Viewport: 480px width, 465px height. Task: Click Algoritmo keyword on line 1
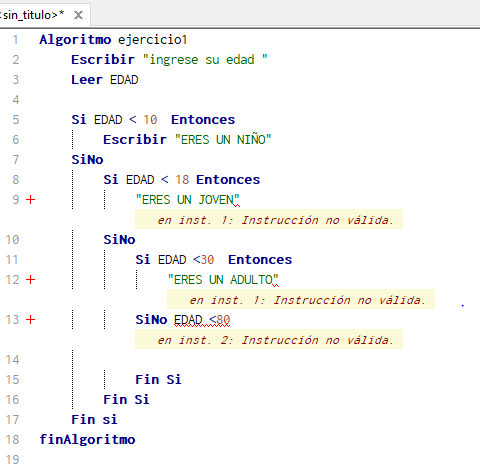coord(75,40)
